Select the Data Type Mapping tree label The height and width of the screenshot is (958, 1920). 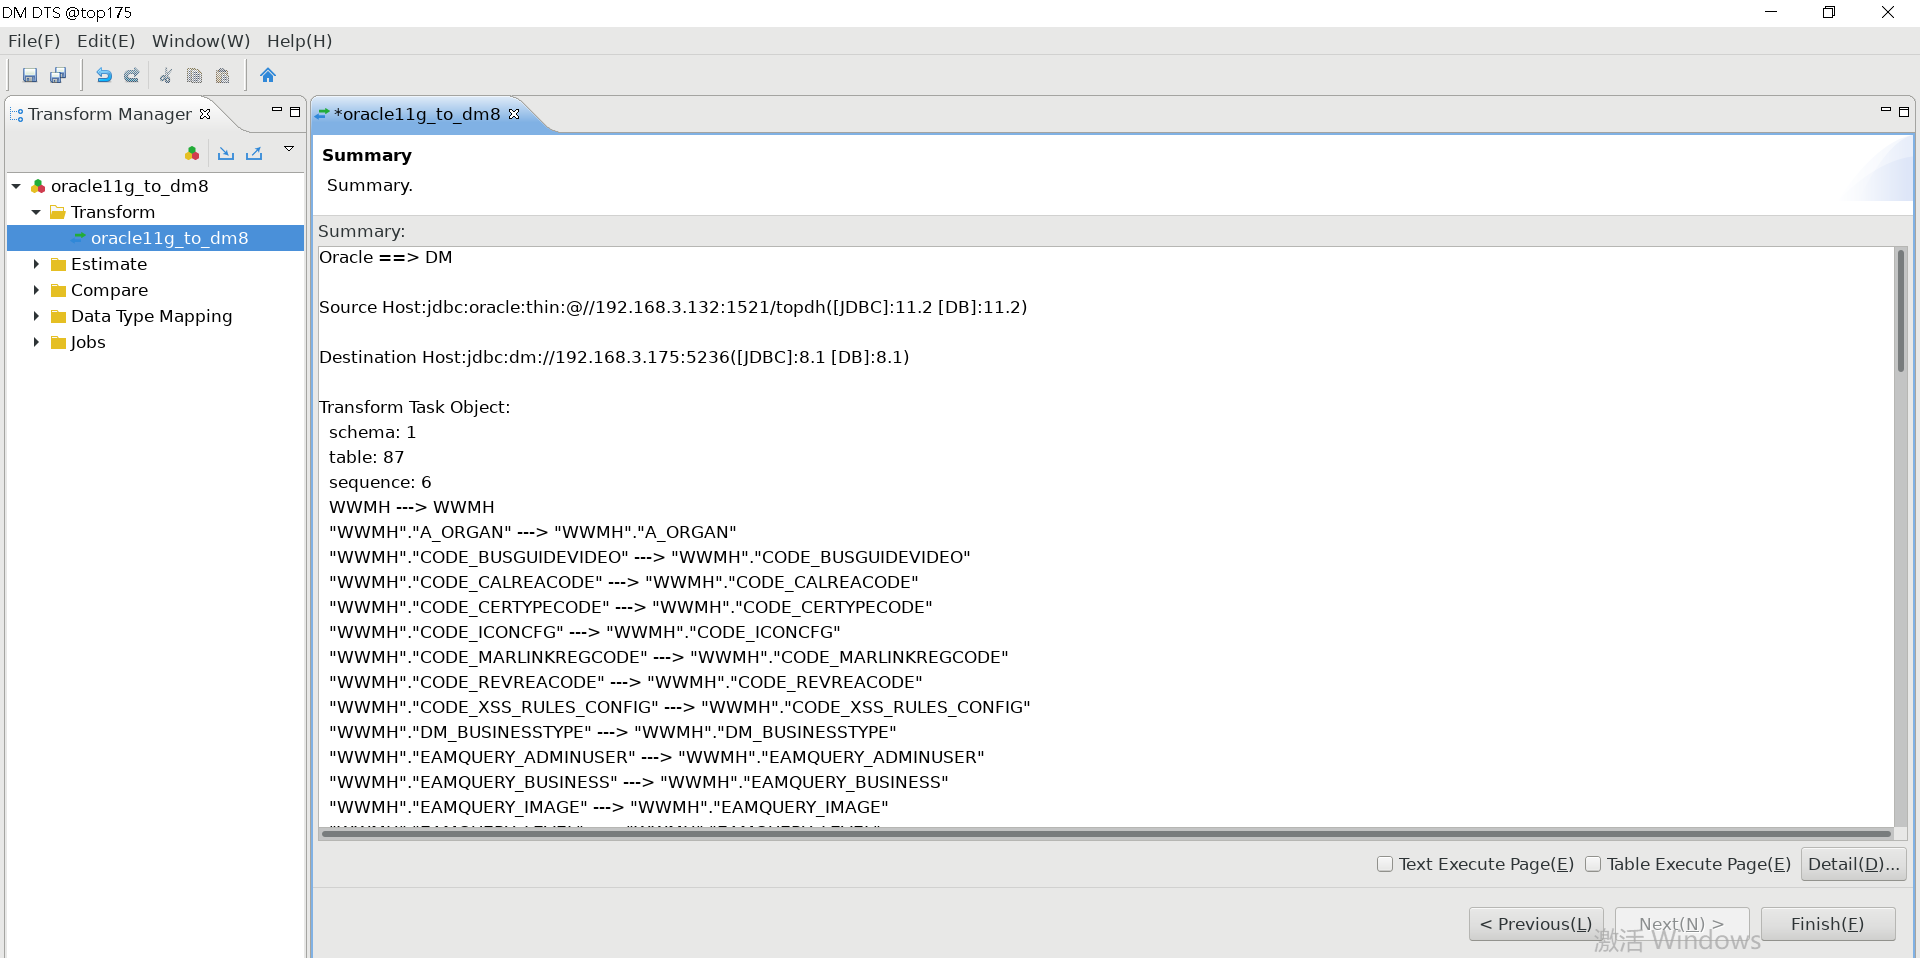pos(151,316)
